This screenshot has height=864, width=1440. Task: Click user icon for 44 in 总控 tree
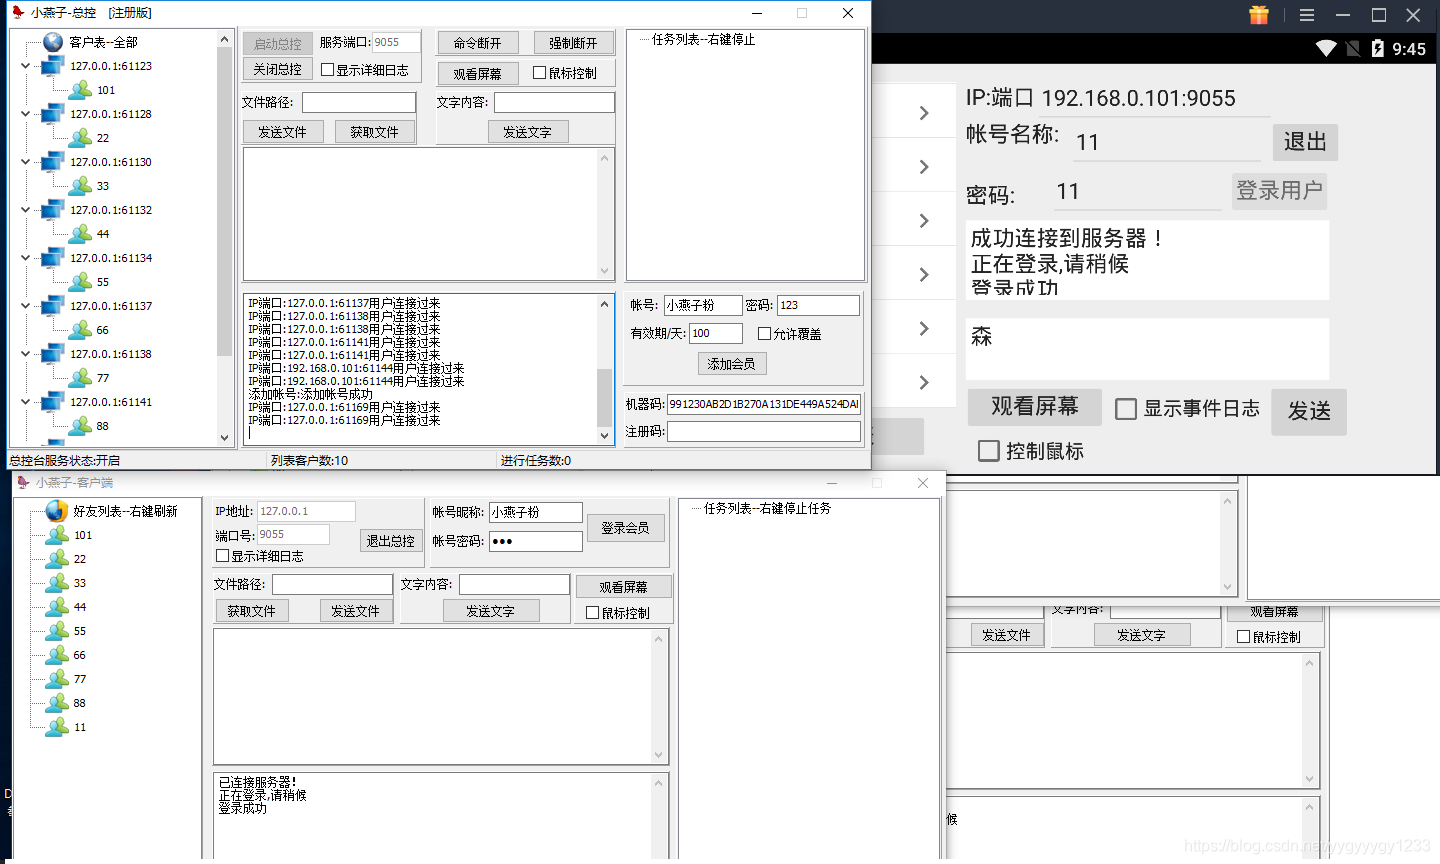(81, 234)
